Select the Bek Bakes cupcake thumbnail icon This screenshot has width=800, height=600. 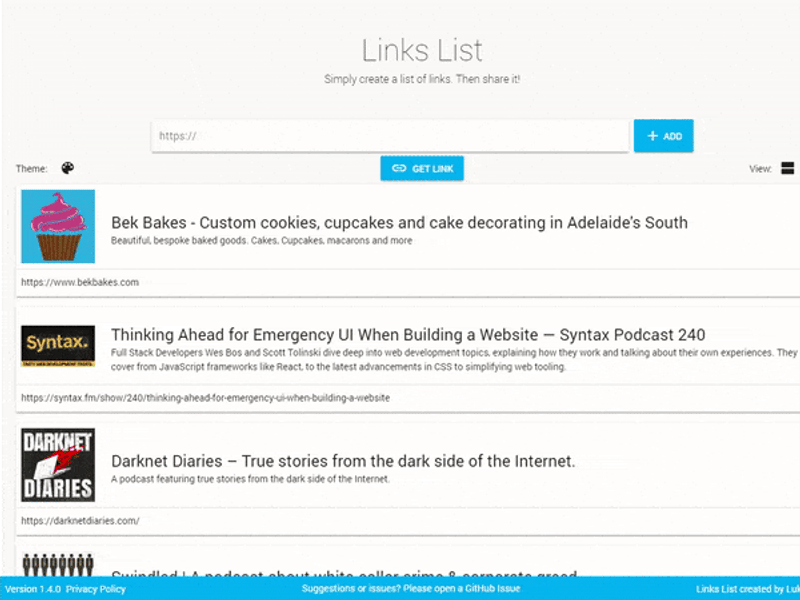pyautogui.click(x=57, y=227)
